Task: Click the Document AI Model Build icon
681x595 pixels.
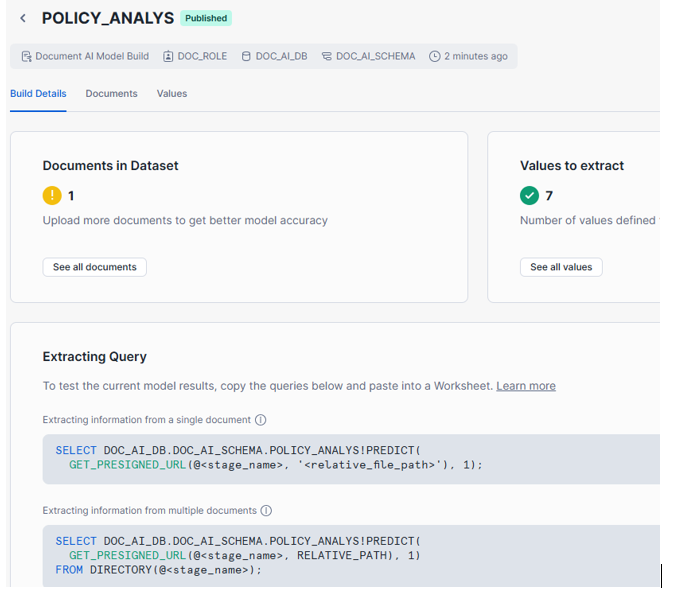Action: (27, 57)
